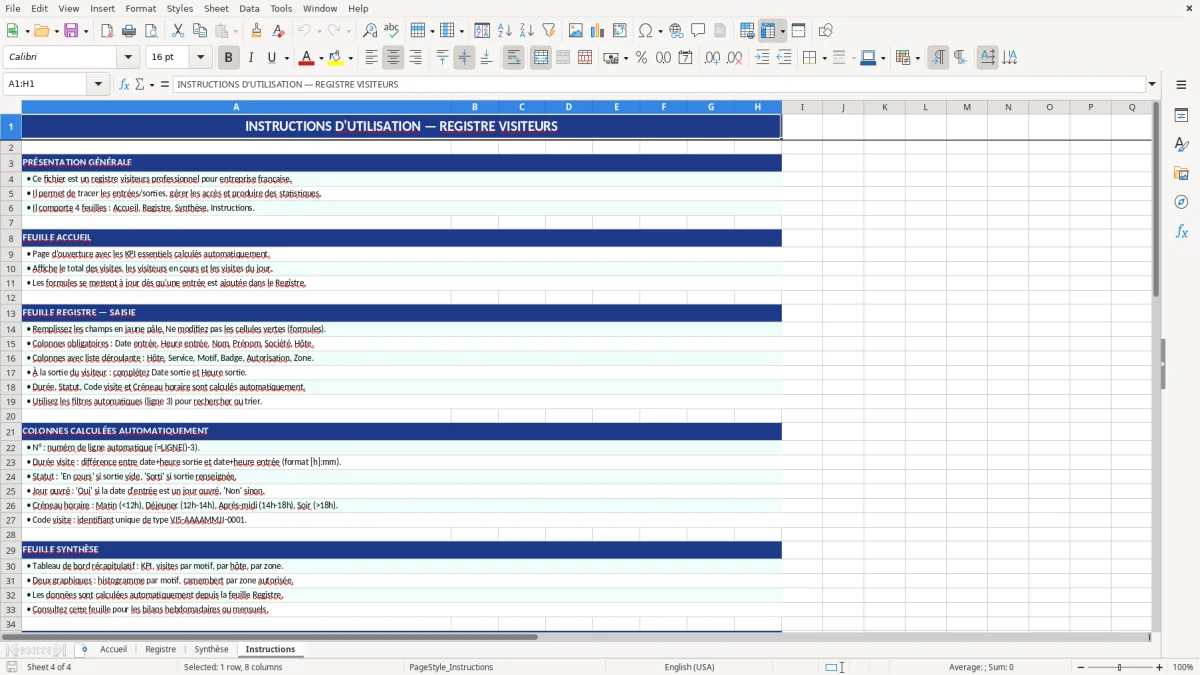This screenshot has height=675, width=1200.
Task: Toggle Merge and Center Cells
Action: click(540, 58)
